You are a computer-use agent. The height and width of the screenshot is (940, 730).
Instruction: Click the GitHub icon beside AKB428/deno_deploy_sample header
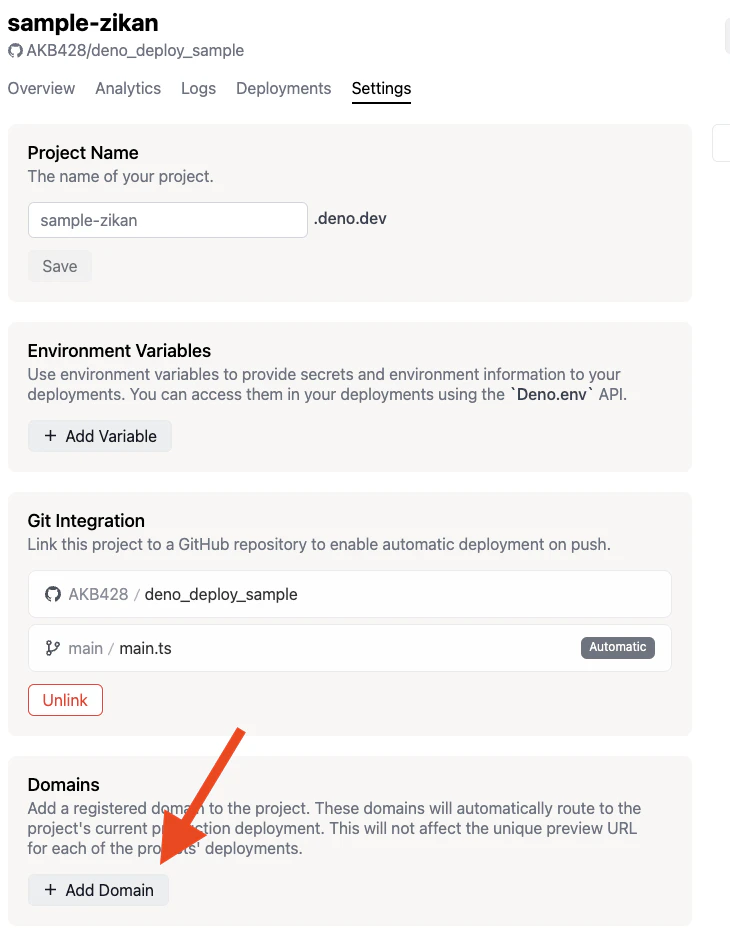15,50
